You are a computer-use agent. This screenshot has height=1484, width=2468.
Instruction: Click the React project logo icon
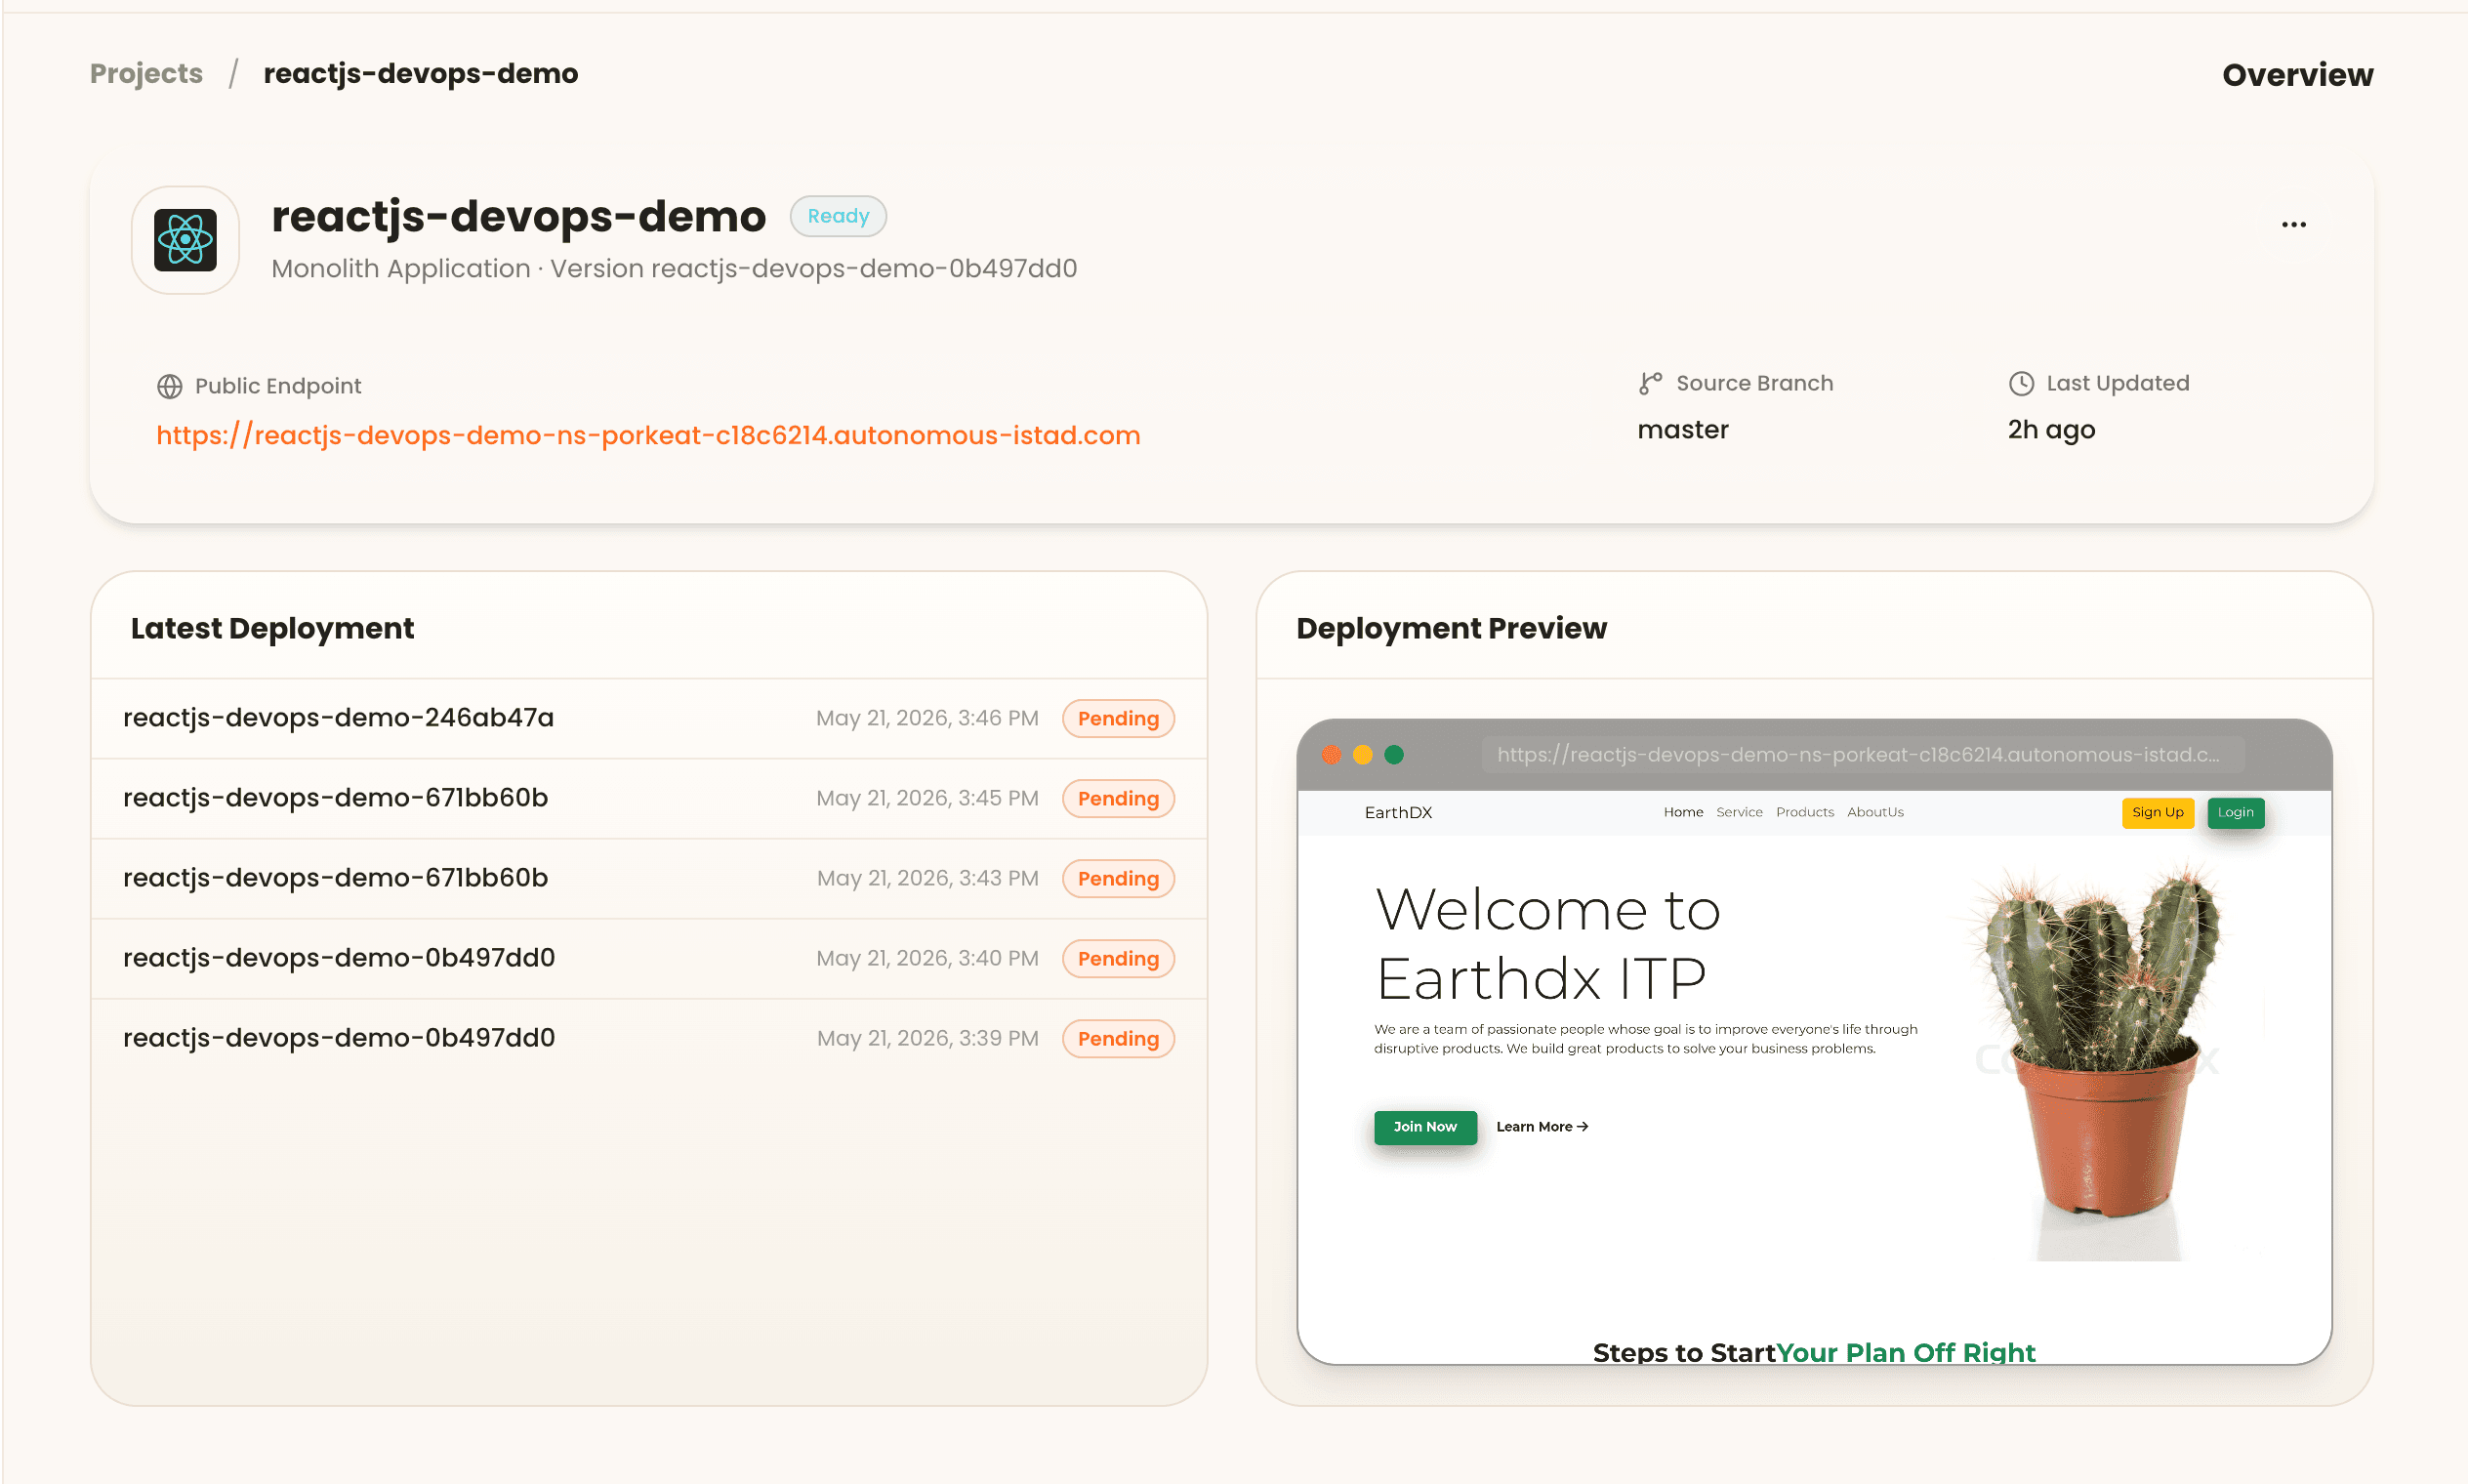(x=185, y=240)
